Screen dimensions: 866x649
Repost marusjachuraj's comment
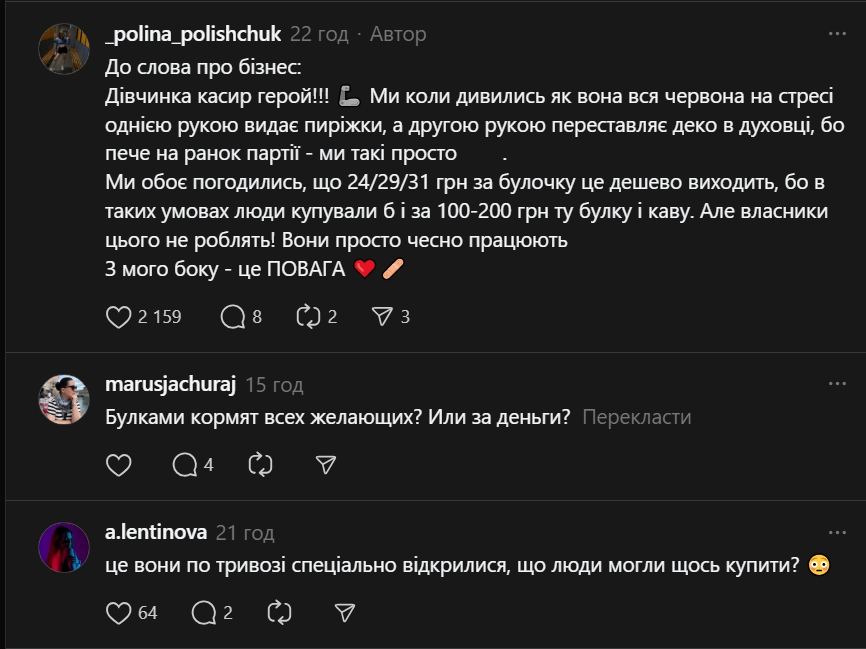click(260, 465)
